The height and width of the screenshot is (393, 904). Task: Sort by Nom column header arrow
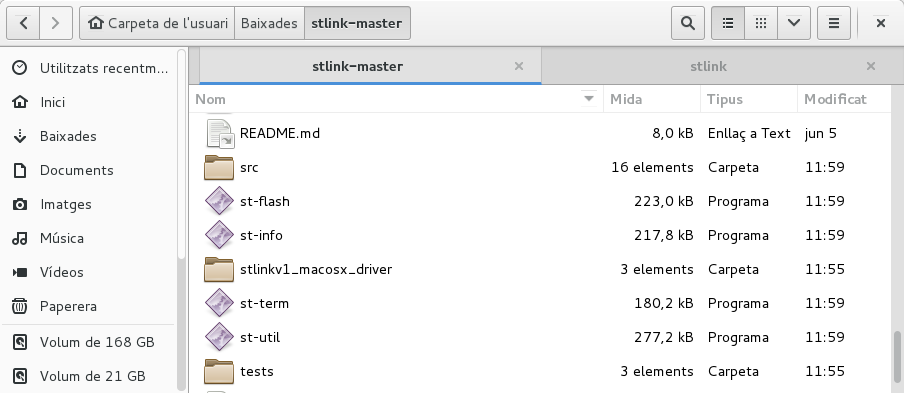coord(589,99)
